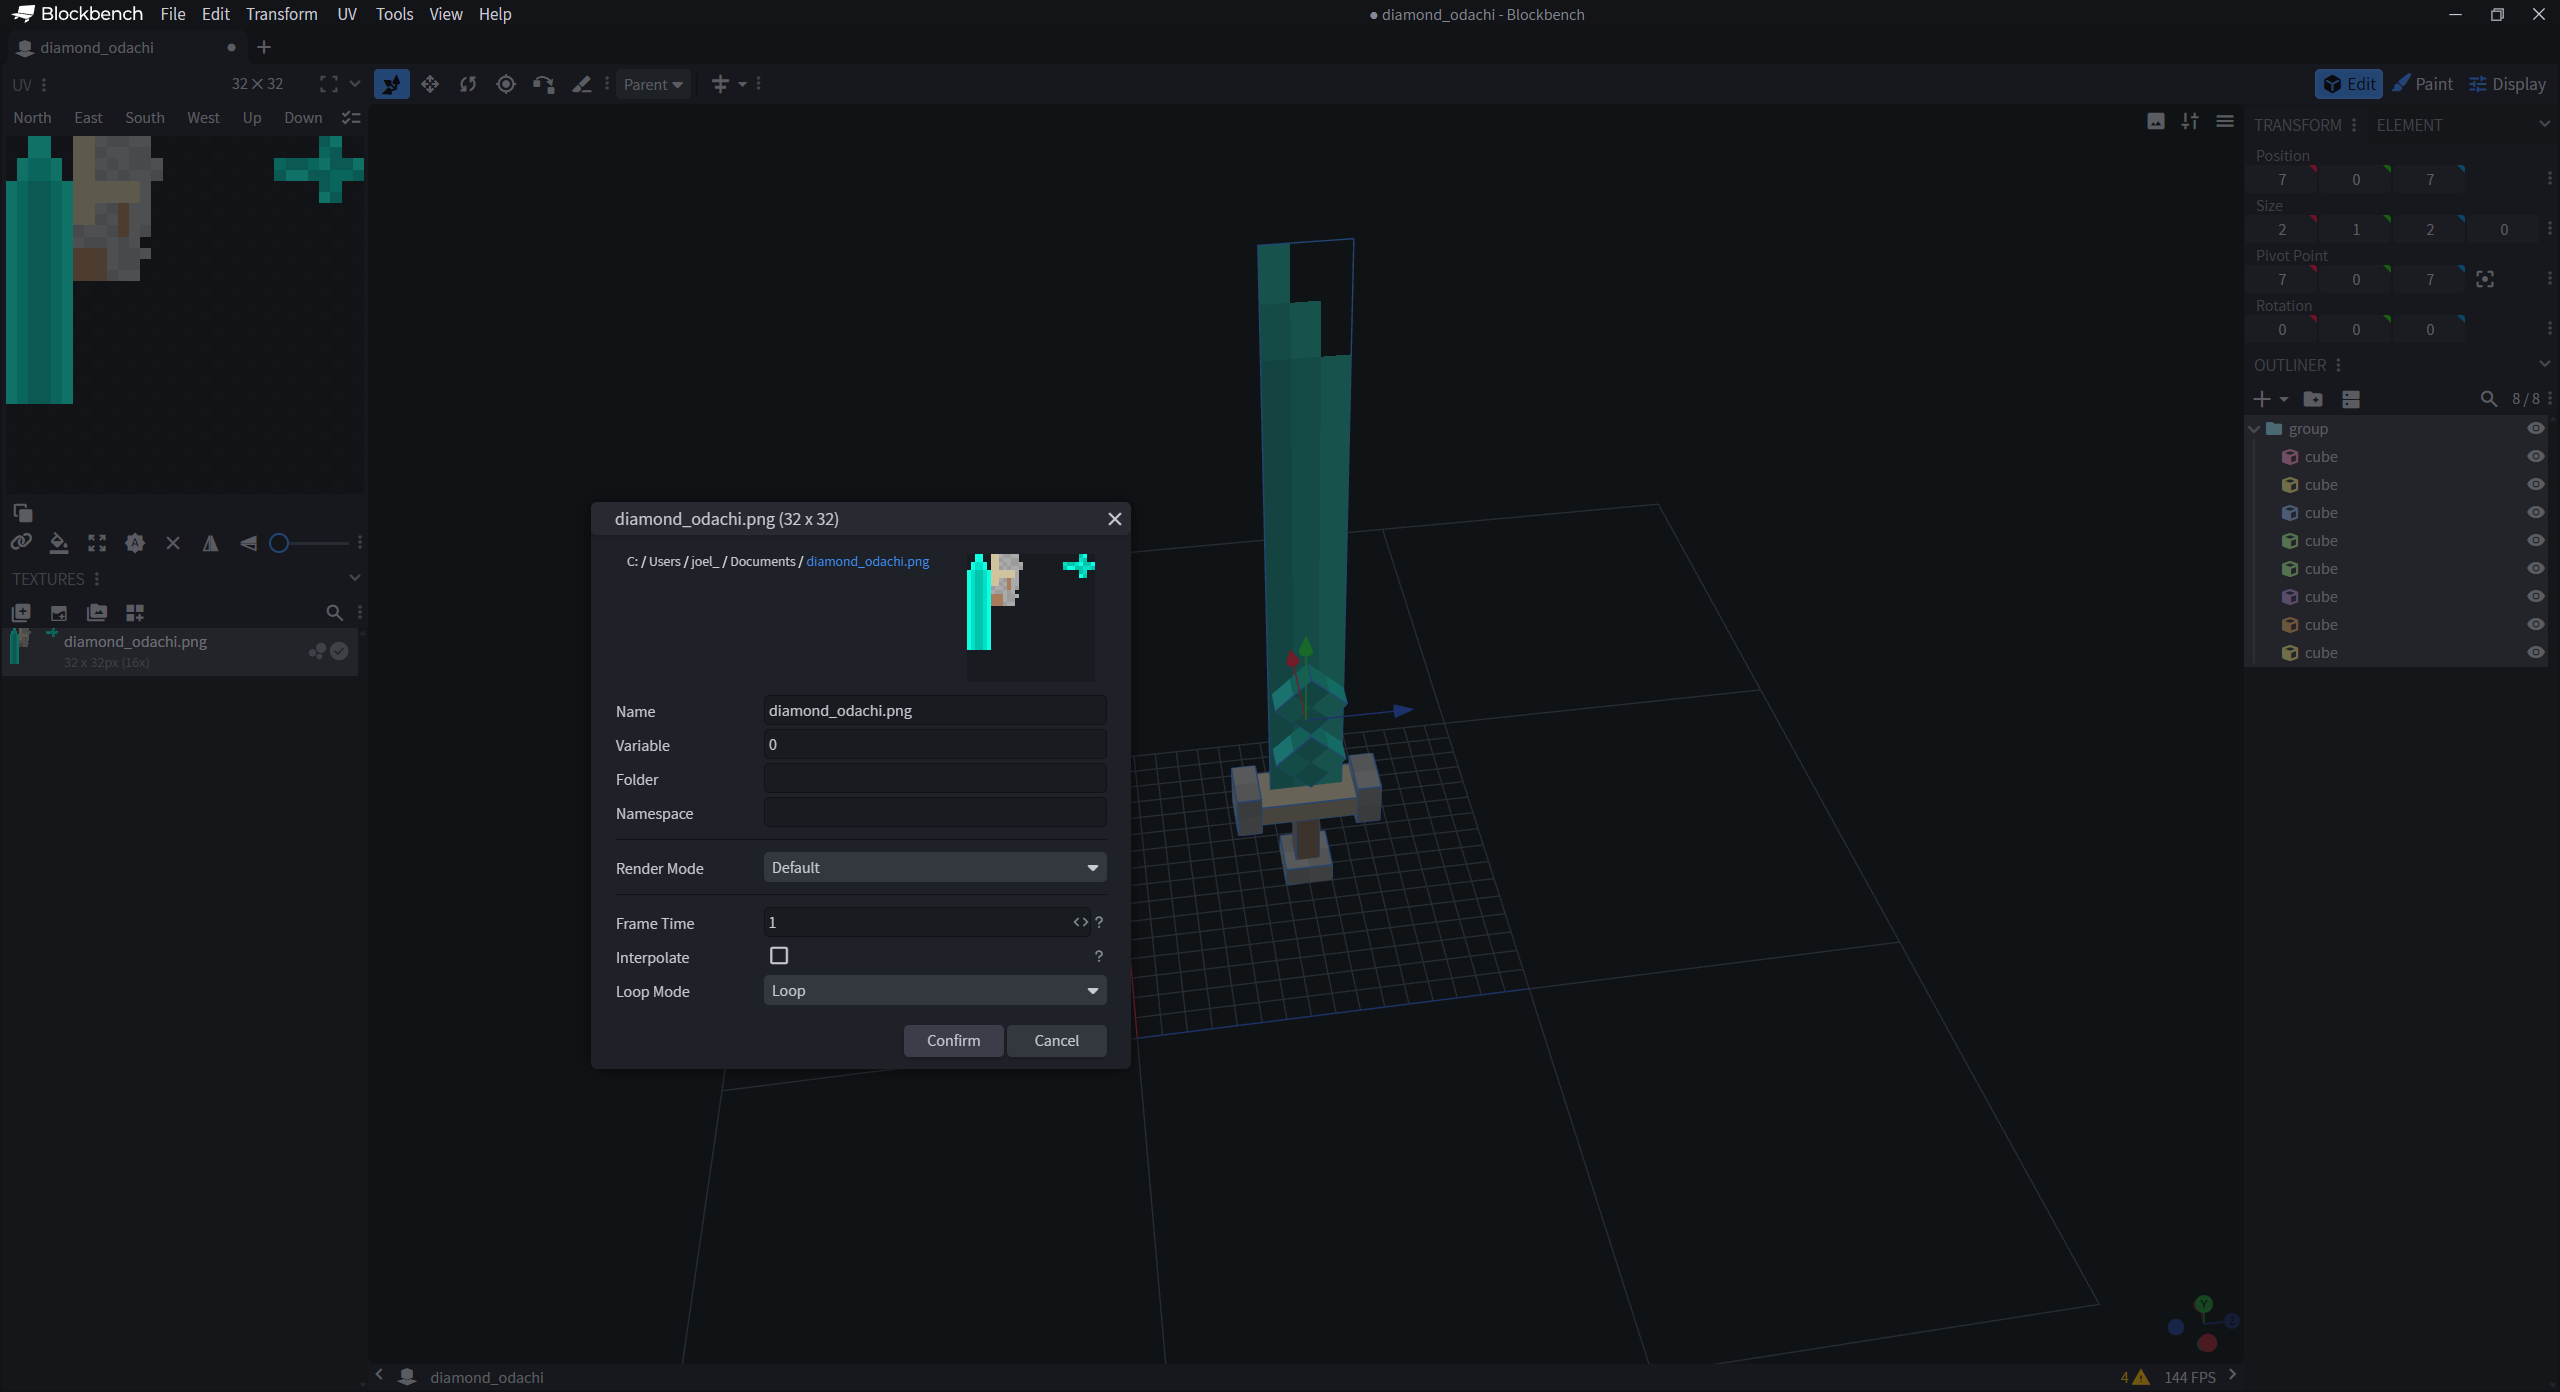
Task: Click the Confirm button in the dialog
Action: [x=953, y=1040]
